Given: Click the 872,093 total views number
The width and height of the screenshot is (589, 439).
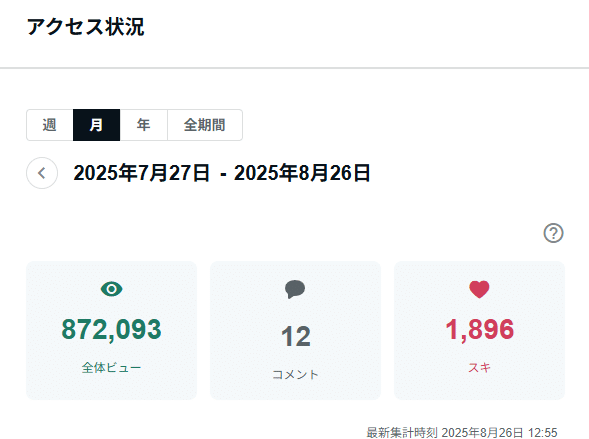Looking at the screenshot, I should (112, 329).
